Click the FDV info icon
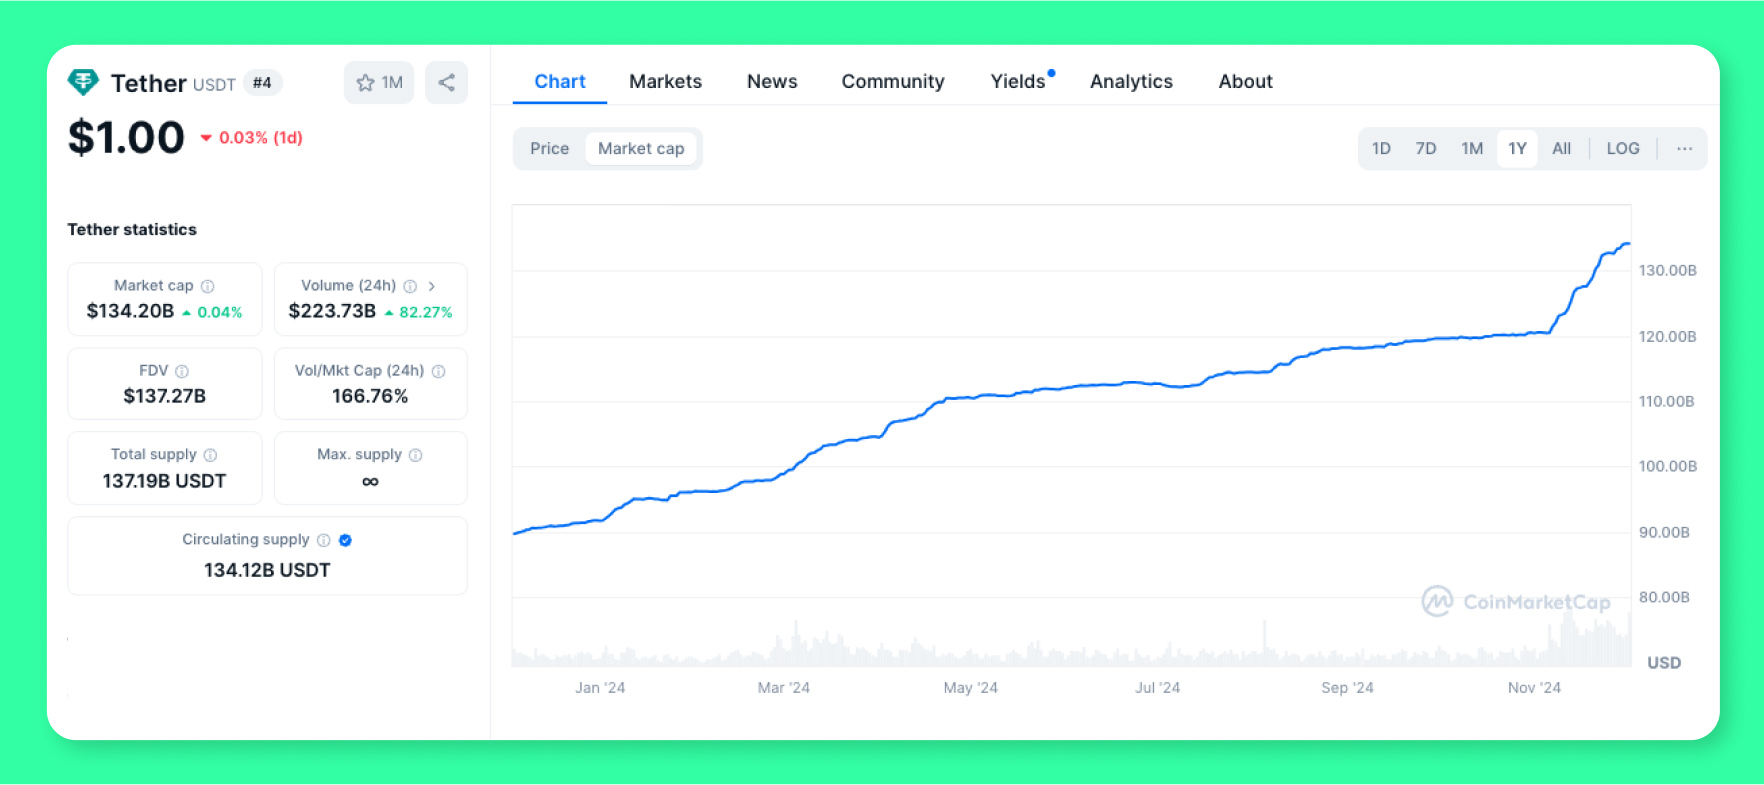Image resolution: width=1764 pixels, height=785 pixels. click(x=182, y=371)
